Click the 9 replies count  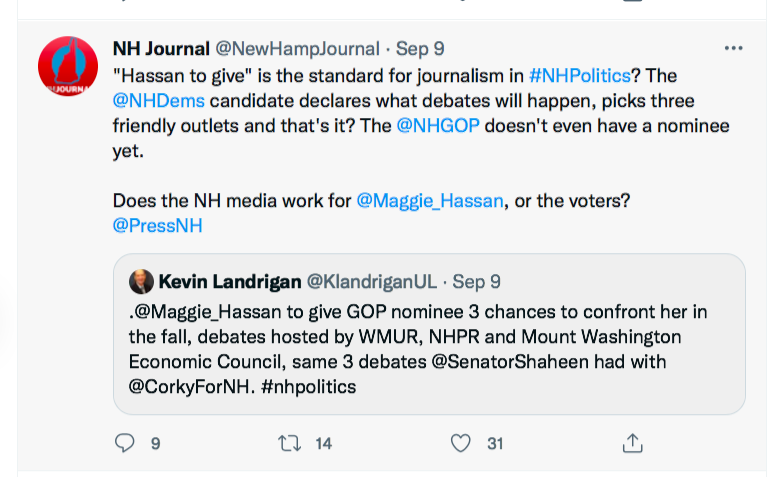point(155,443)
